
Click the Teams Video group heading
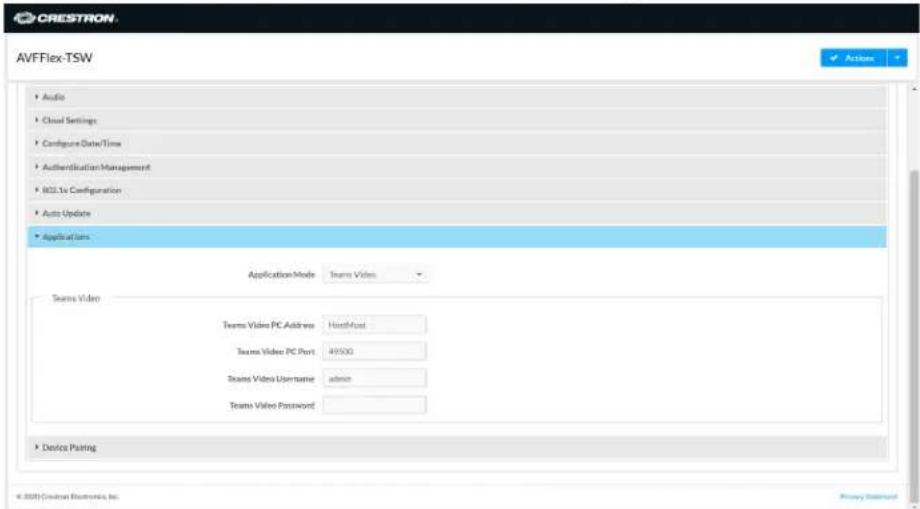[x=76, y=298]
